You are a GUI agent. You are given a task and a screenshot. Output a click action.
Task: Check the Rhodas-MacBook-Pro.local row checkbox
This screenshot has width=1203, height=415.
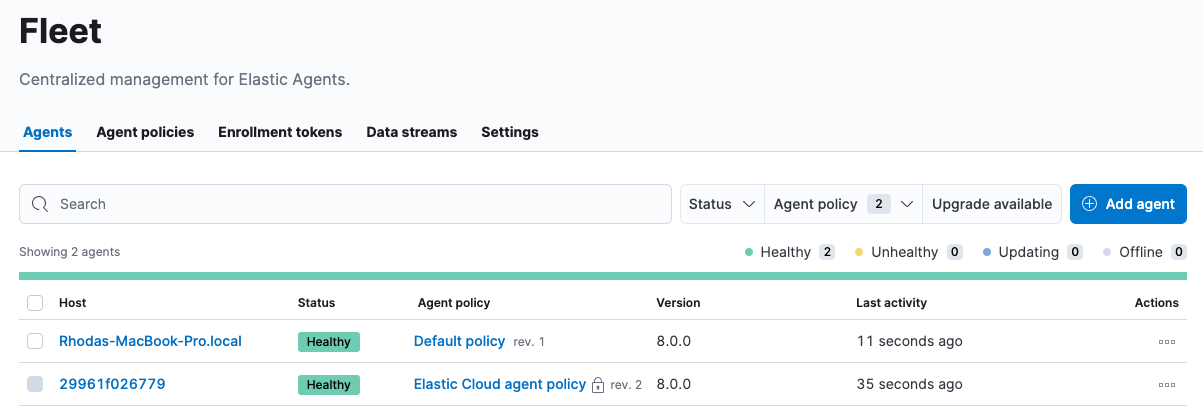coord(35,342)
